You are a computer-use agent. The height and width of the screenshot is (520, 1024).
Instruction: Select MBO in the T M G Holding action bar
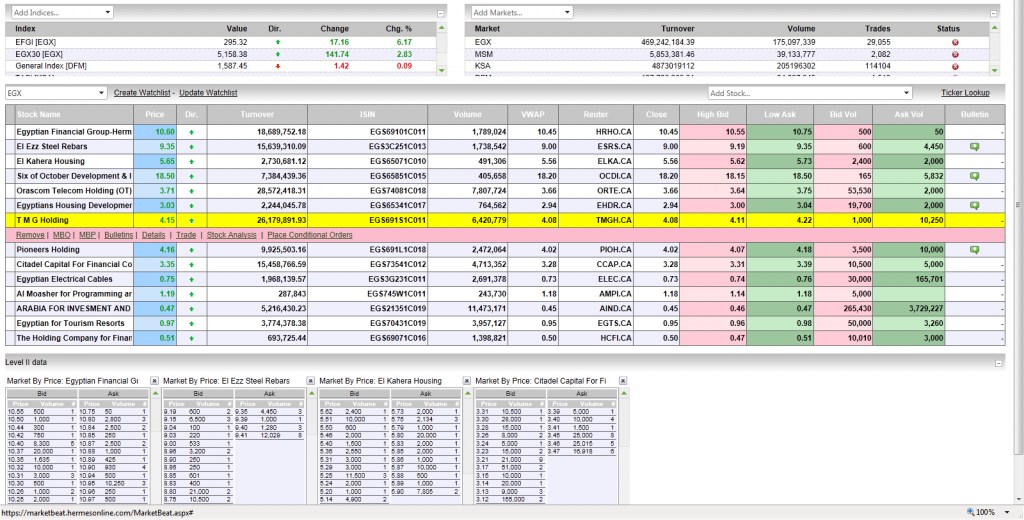tap(61, 235)
